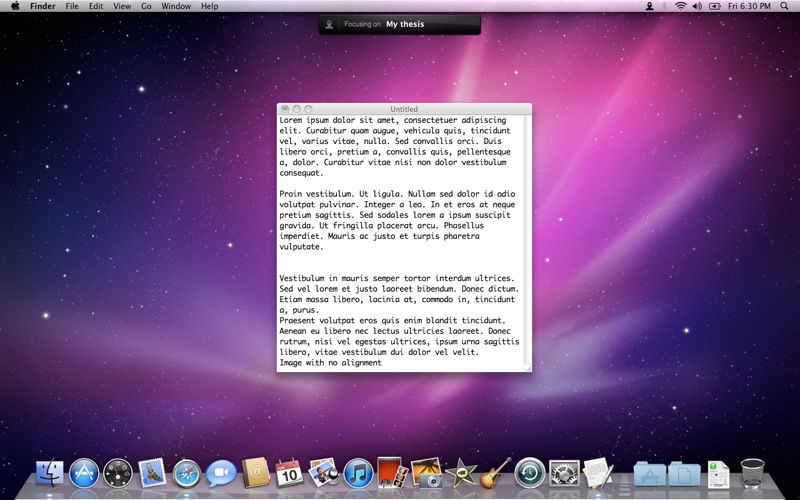Screen dimensions: 800x500
Task: Open the Finder application menu
Action: [x=43, y=6]
